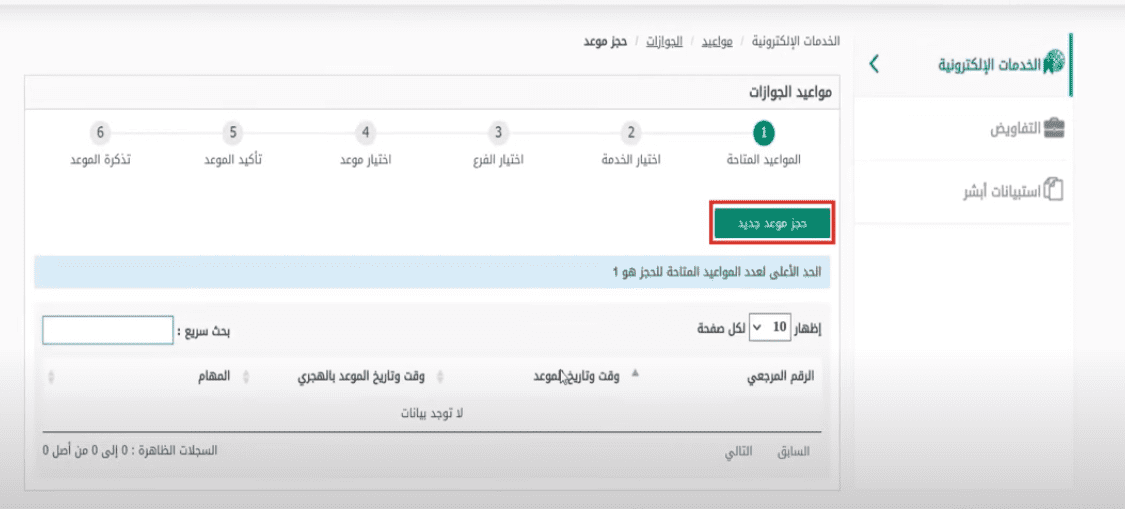Click the Absher logo icon in sidebar
The width and height of the screenshot is (1125, 509).
click(1053, 62)
